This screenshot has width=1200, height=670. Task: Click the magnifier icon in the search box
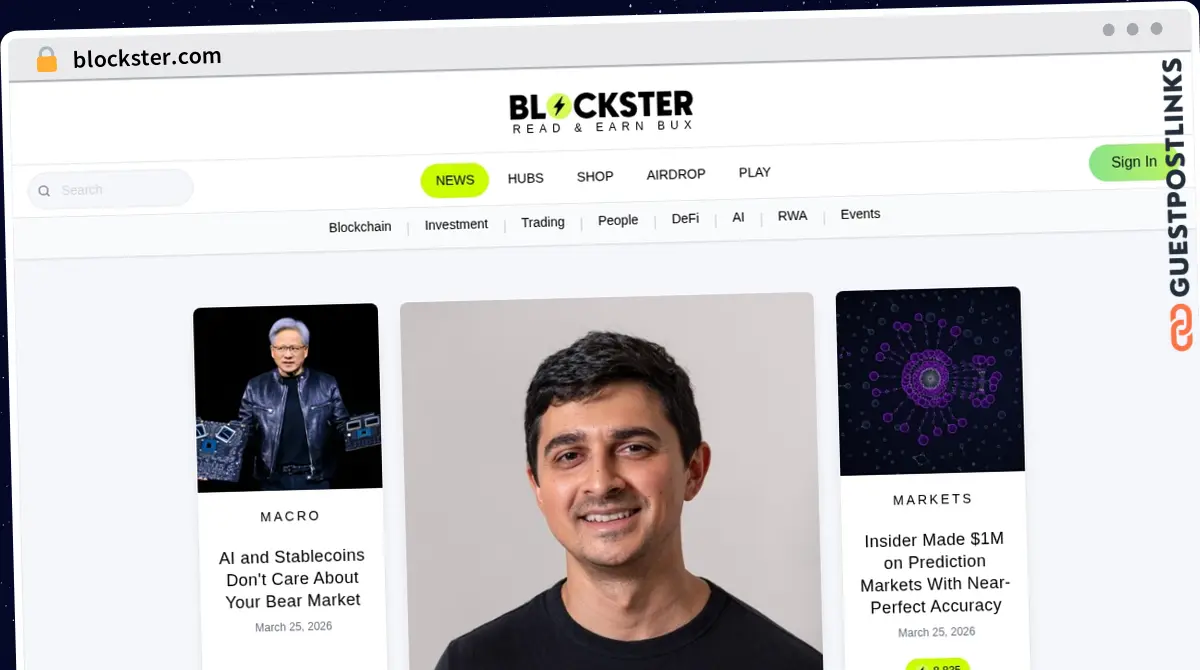tap(44, 191)
